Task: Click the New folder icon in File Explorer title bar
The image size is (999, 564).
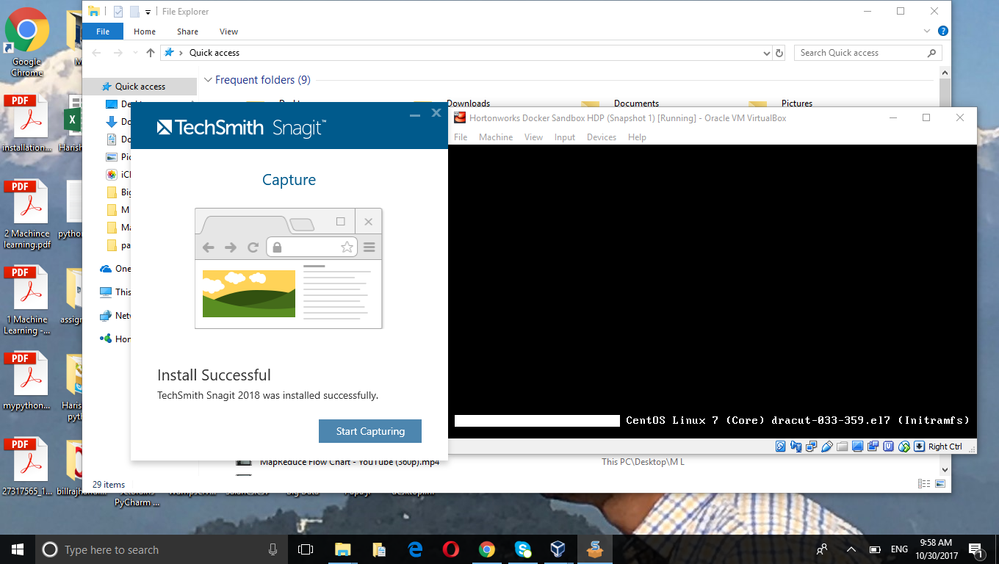Action: [134, 11]
